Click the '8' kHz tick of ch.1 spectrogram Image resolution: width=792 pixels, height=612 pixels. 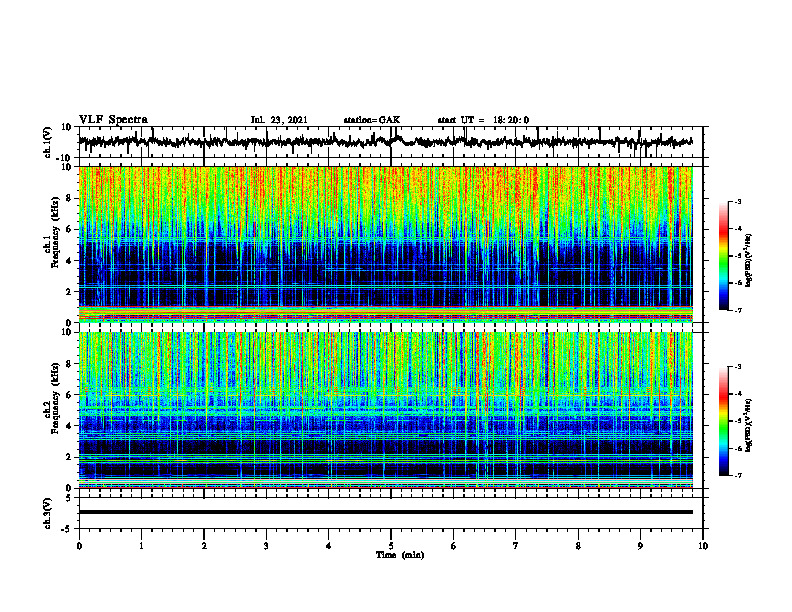click(x=69, y=198)
